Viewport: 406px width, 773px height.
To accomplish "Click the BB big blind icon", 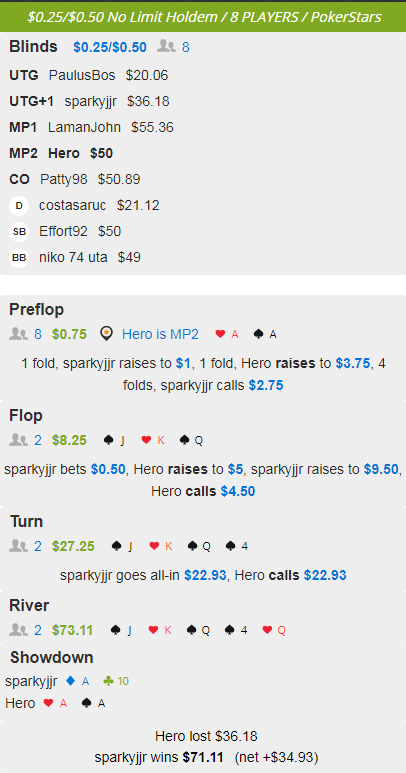I will click(x=19, y=258).
